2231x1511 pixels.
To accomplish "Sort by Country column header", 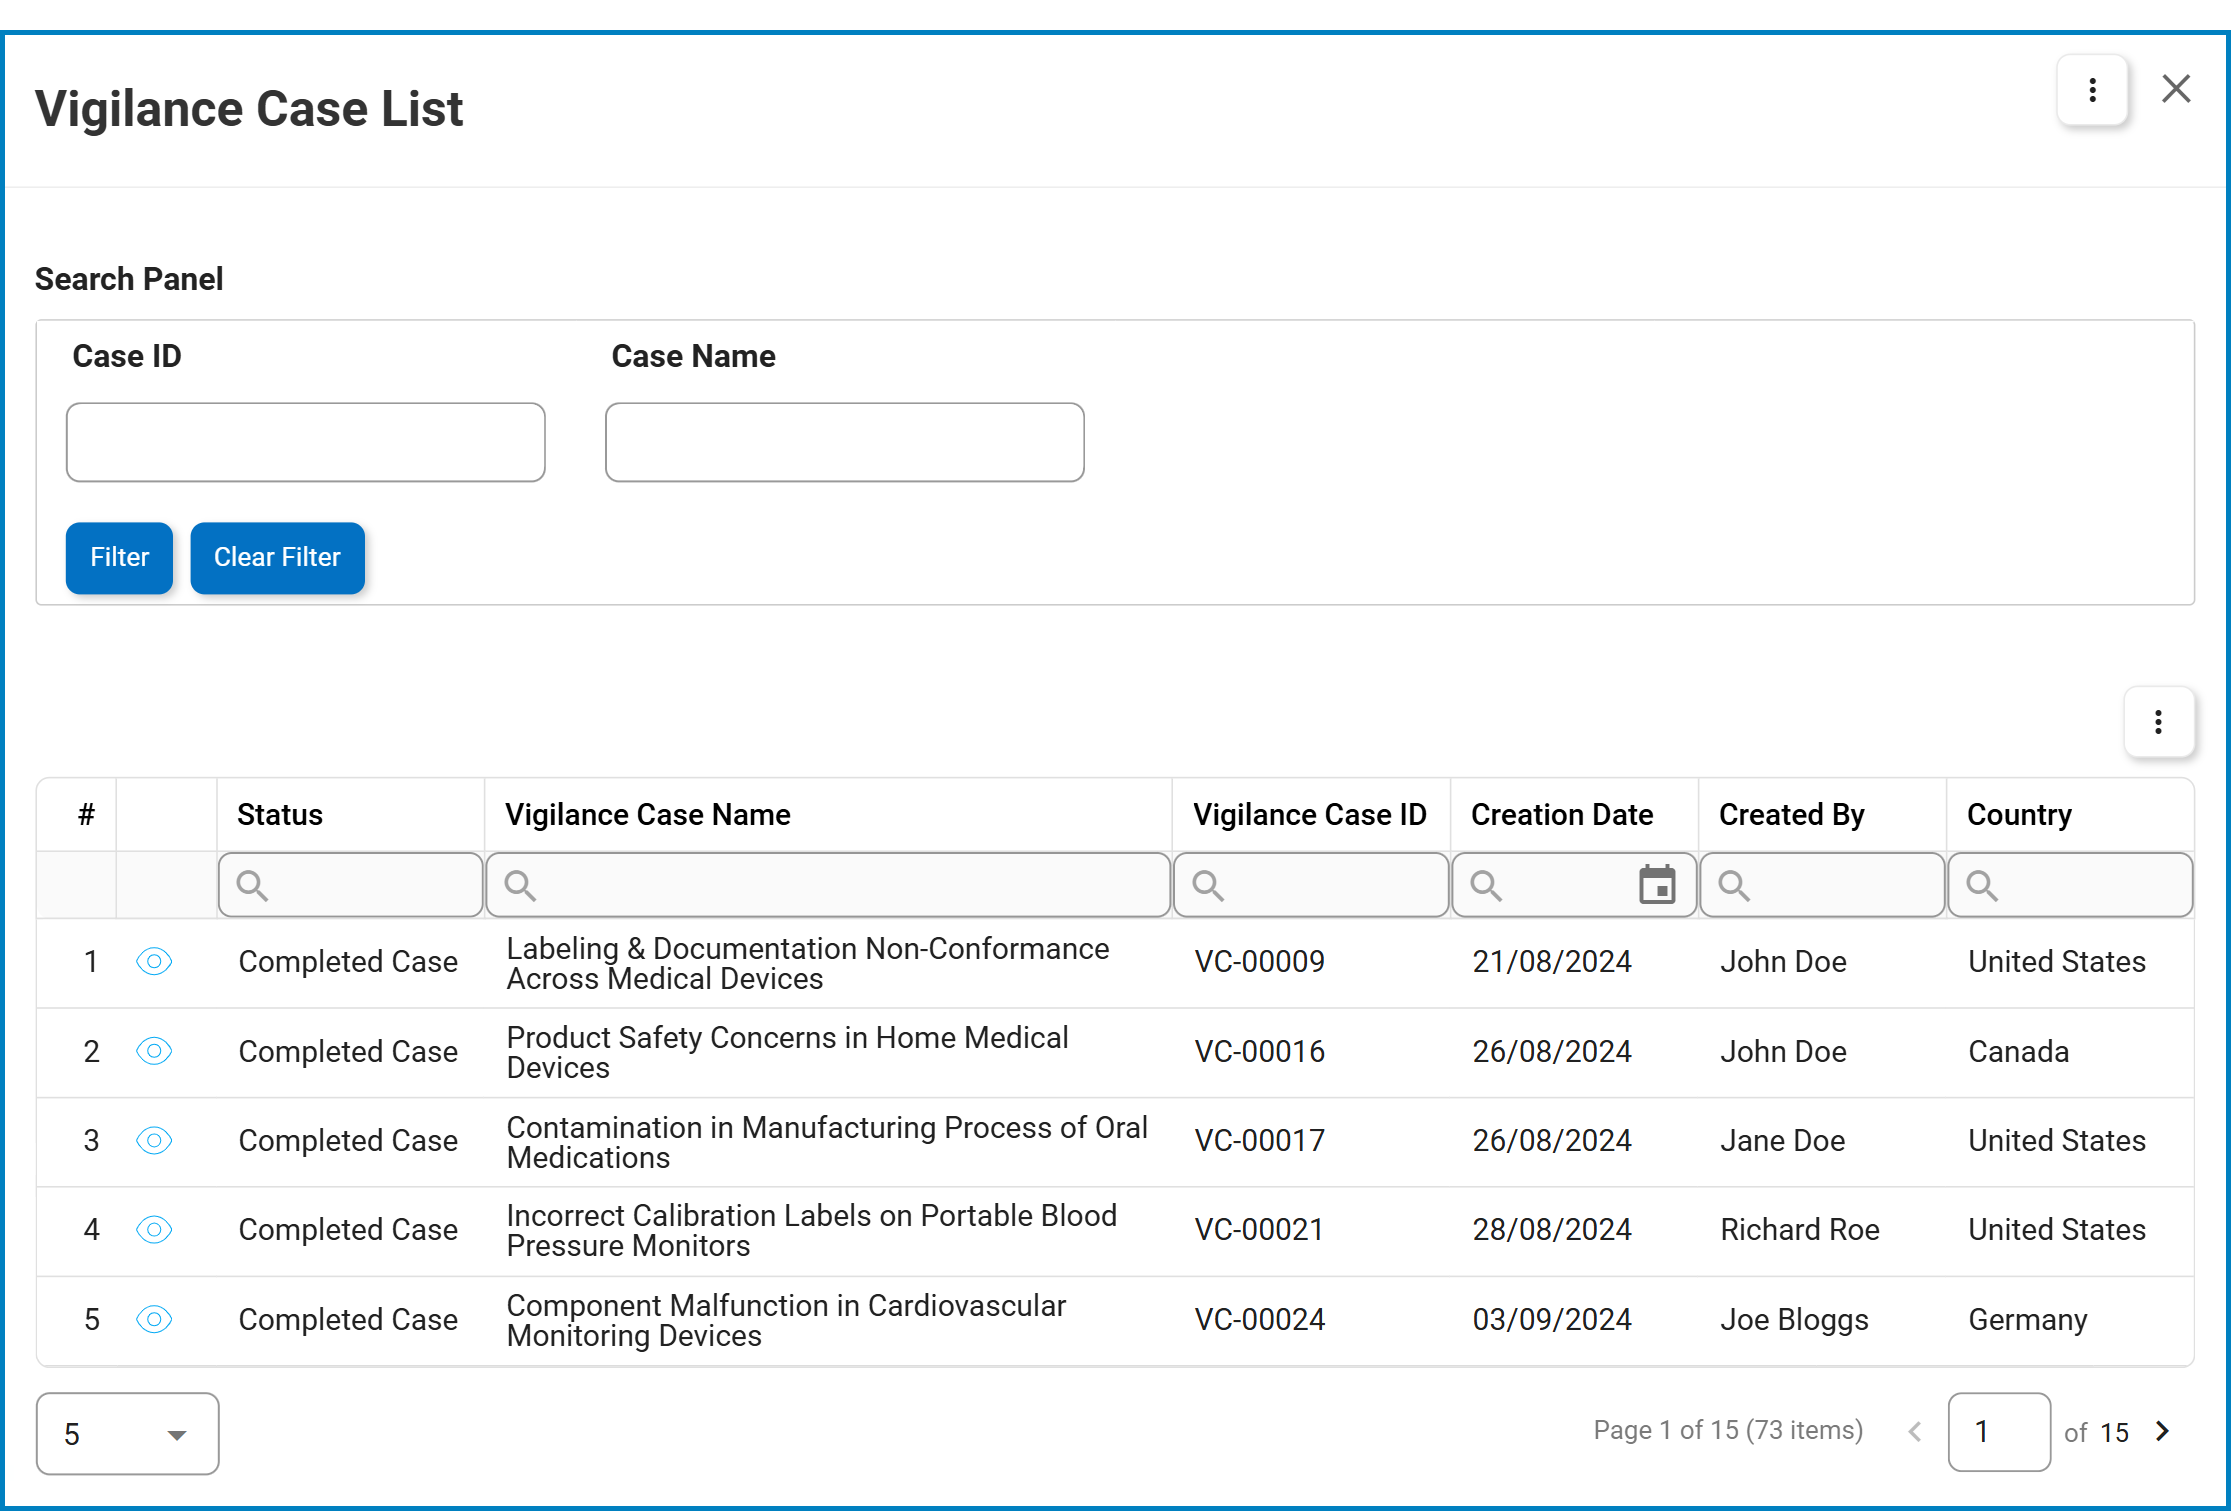I will [x=2019, y=815].
